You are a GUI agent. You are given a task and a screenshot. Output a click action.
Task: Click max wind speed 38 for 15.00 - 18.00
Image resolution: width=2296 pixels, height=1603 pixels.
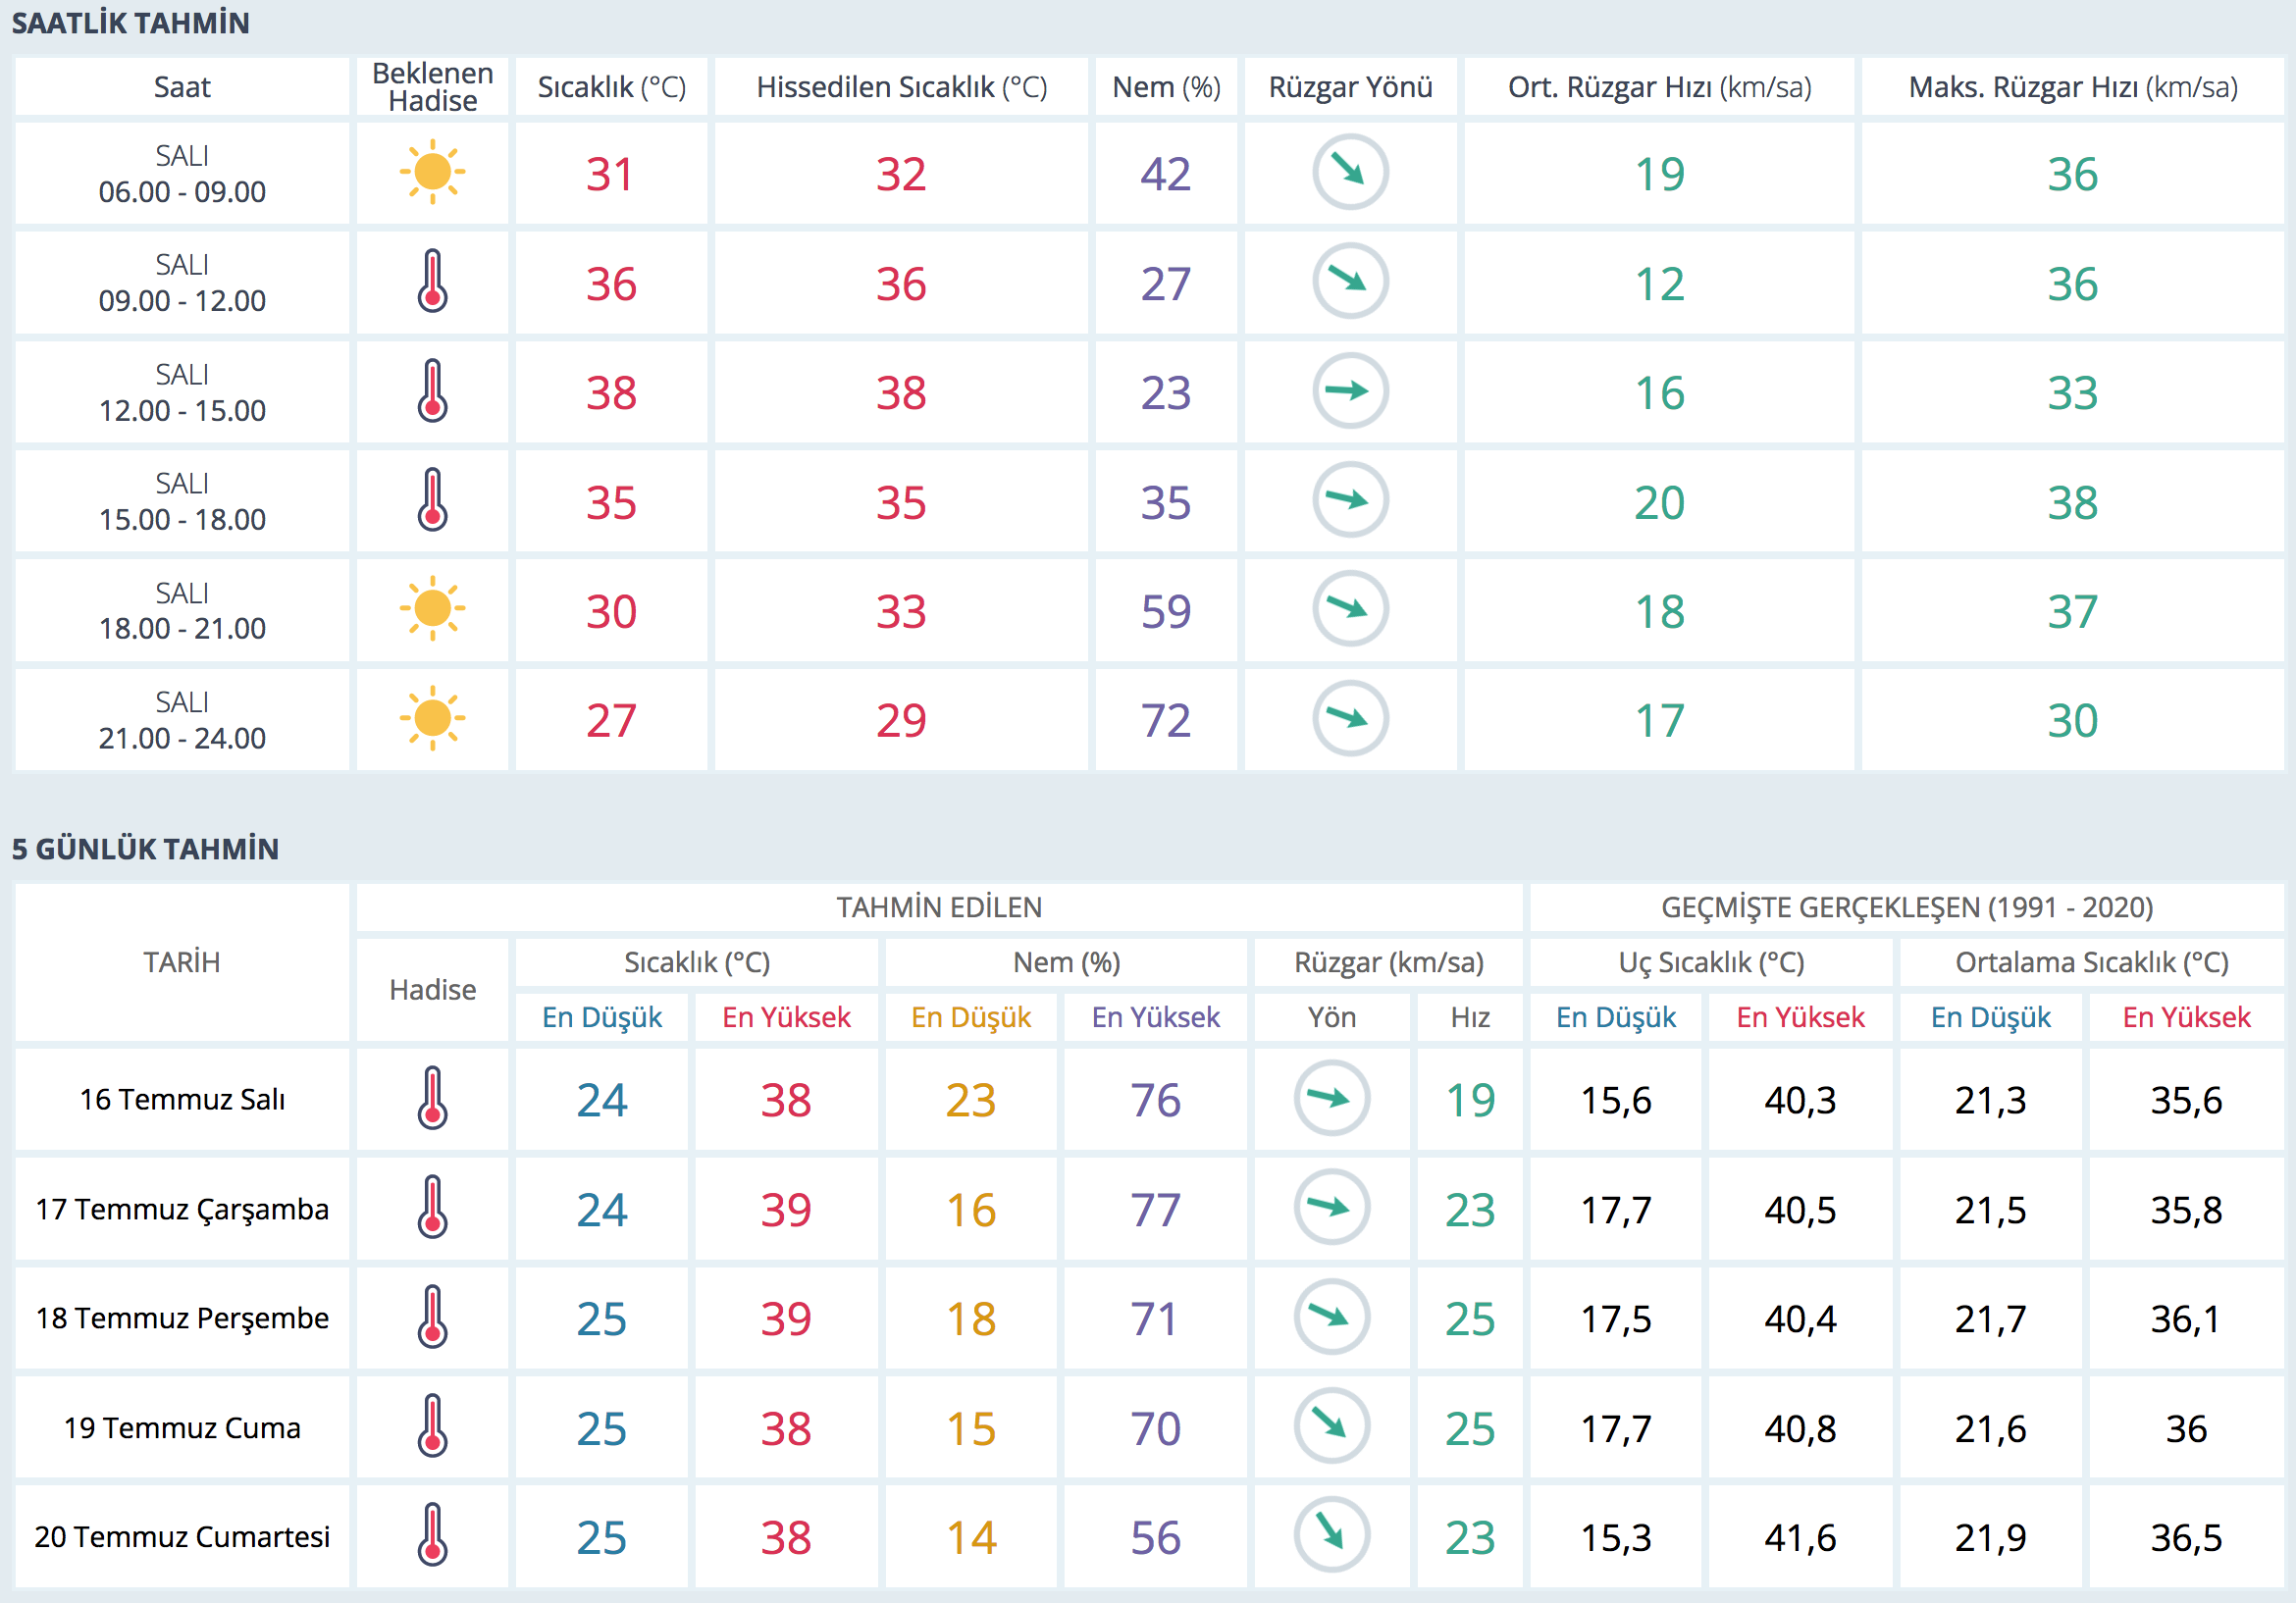click(x=2073, y=502)
